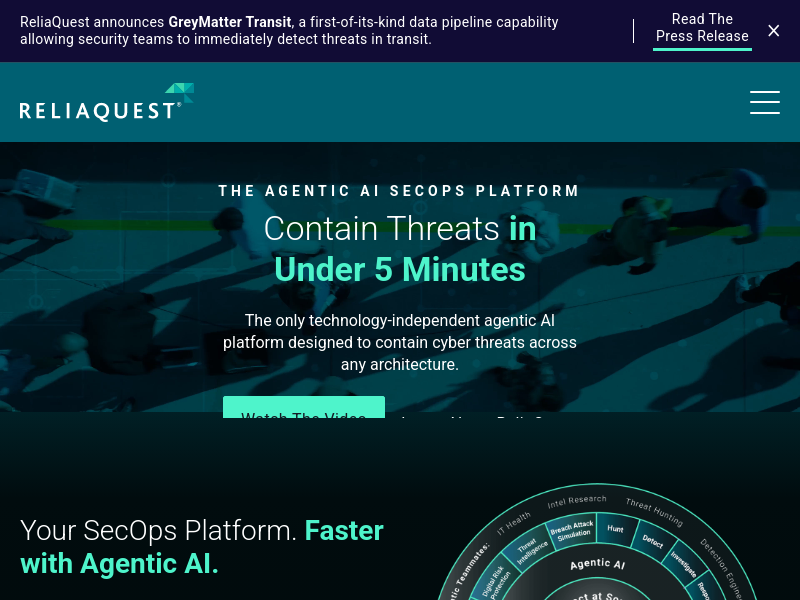Select the Detect segment in diagram

(653, 542)
